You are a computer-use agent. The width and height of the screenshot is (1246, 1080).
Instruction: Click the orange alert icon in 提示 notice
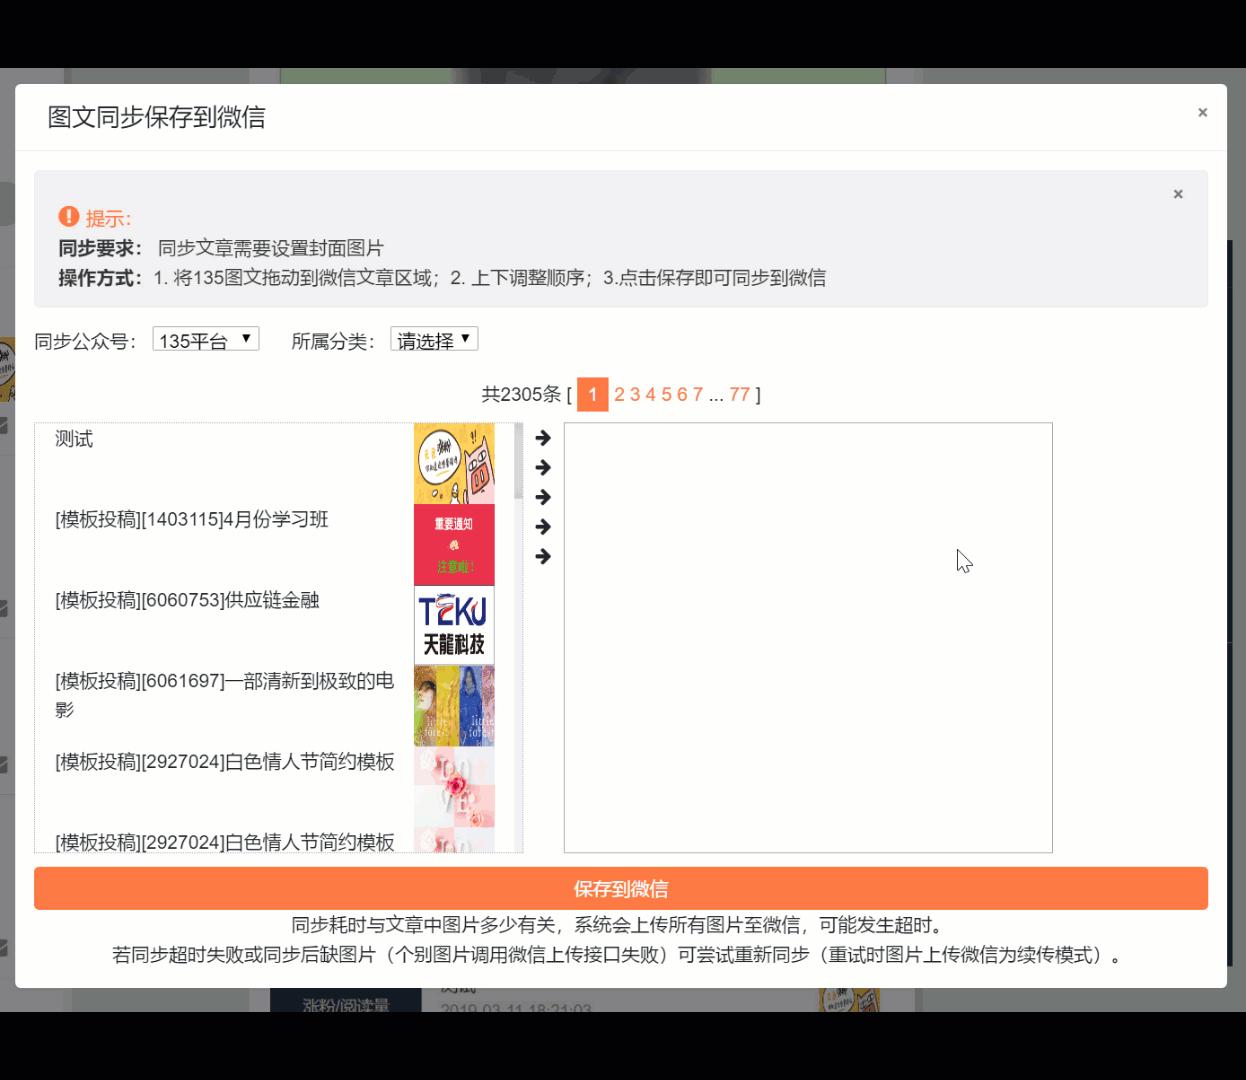tap(67, 215)
